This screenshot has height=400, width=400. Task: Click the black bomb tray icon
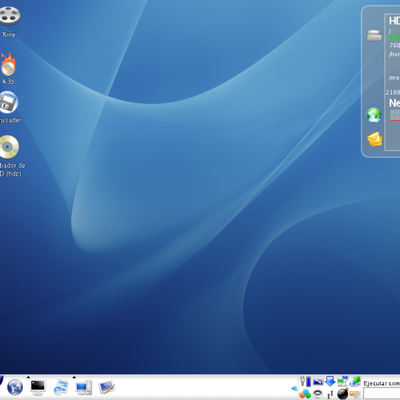(x=343, y=394)
